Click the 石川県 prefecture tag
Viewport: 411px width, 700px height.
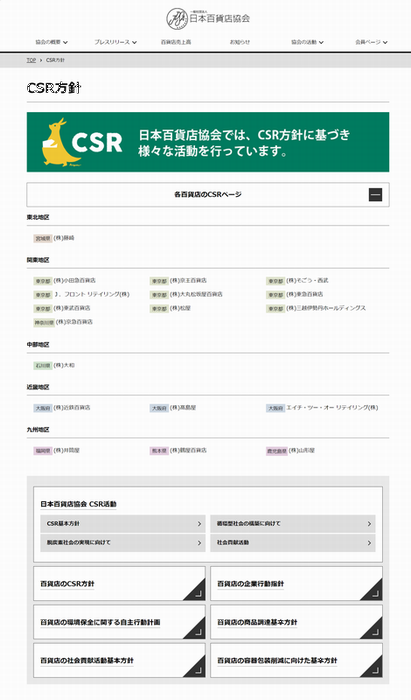pyautogui.click(x=43, y=366)
